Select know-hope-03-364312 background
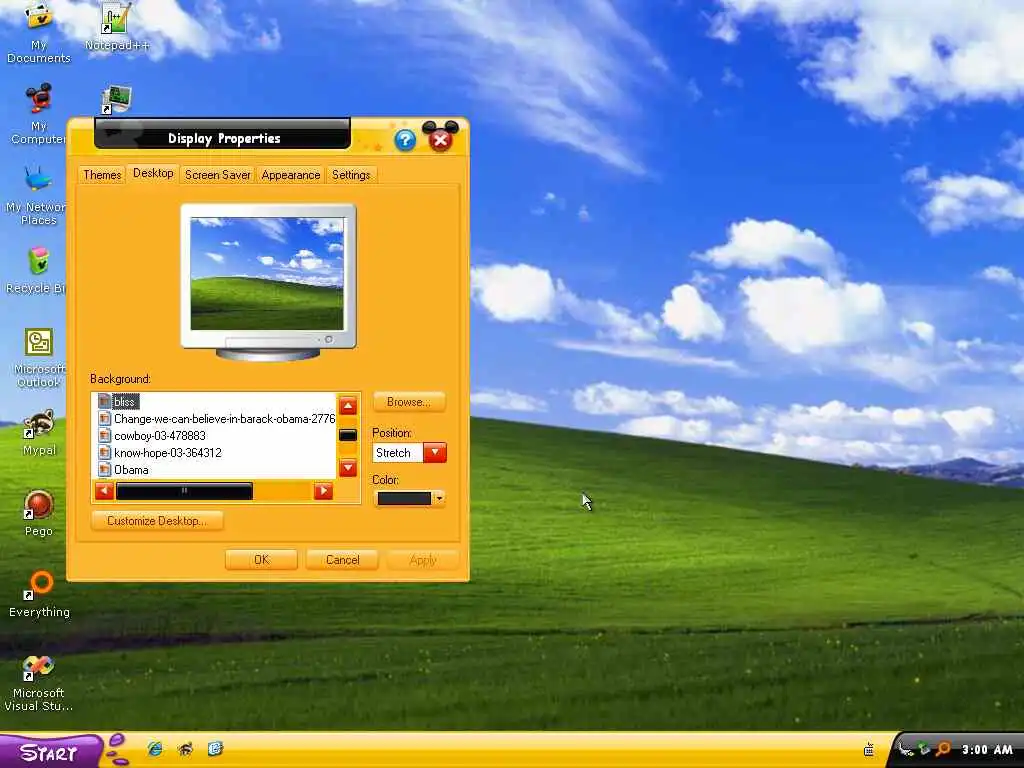This screenshot has height=768, width=1024. point(168,453)
